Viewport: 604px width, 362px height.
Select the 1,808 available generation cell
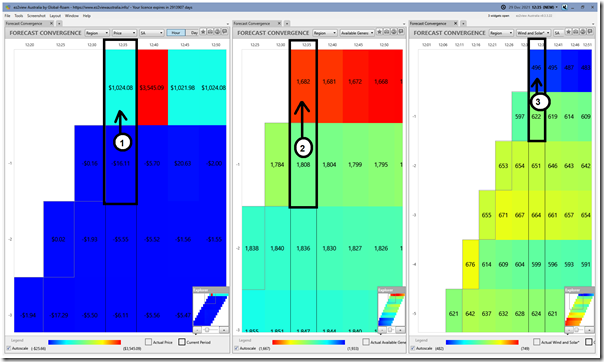click(303, 164)
